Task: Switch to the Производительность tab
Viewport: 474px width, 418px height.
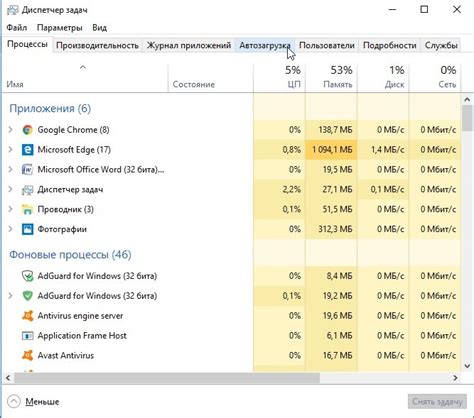Action: point(97,45)
